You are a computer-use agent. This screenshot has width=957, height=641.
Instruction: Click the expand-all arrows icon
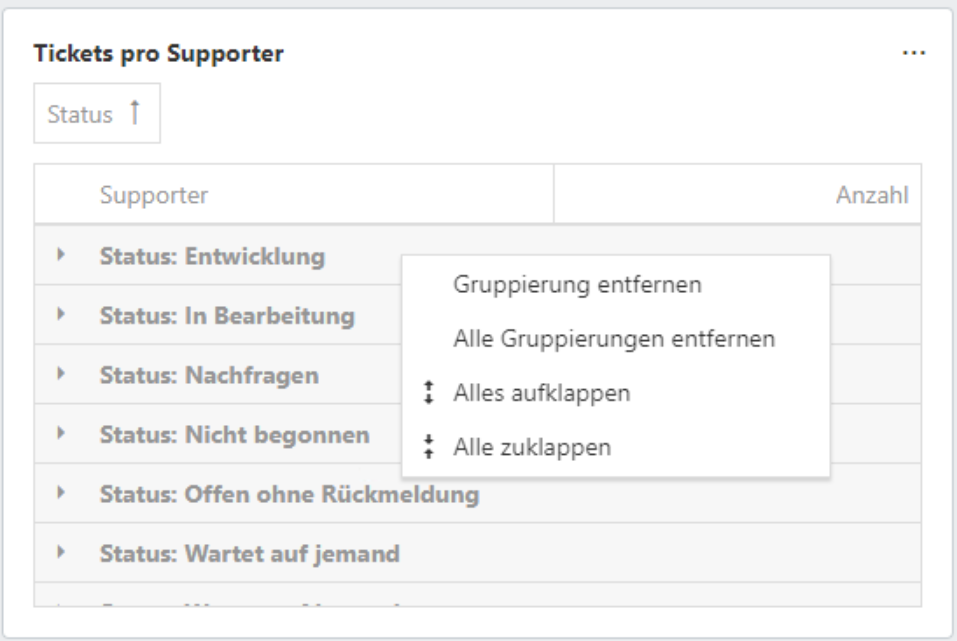(x=430, y=394)
